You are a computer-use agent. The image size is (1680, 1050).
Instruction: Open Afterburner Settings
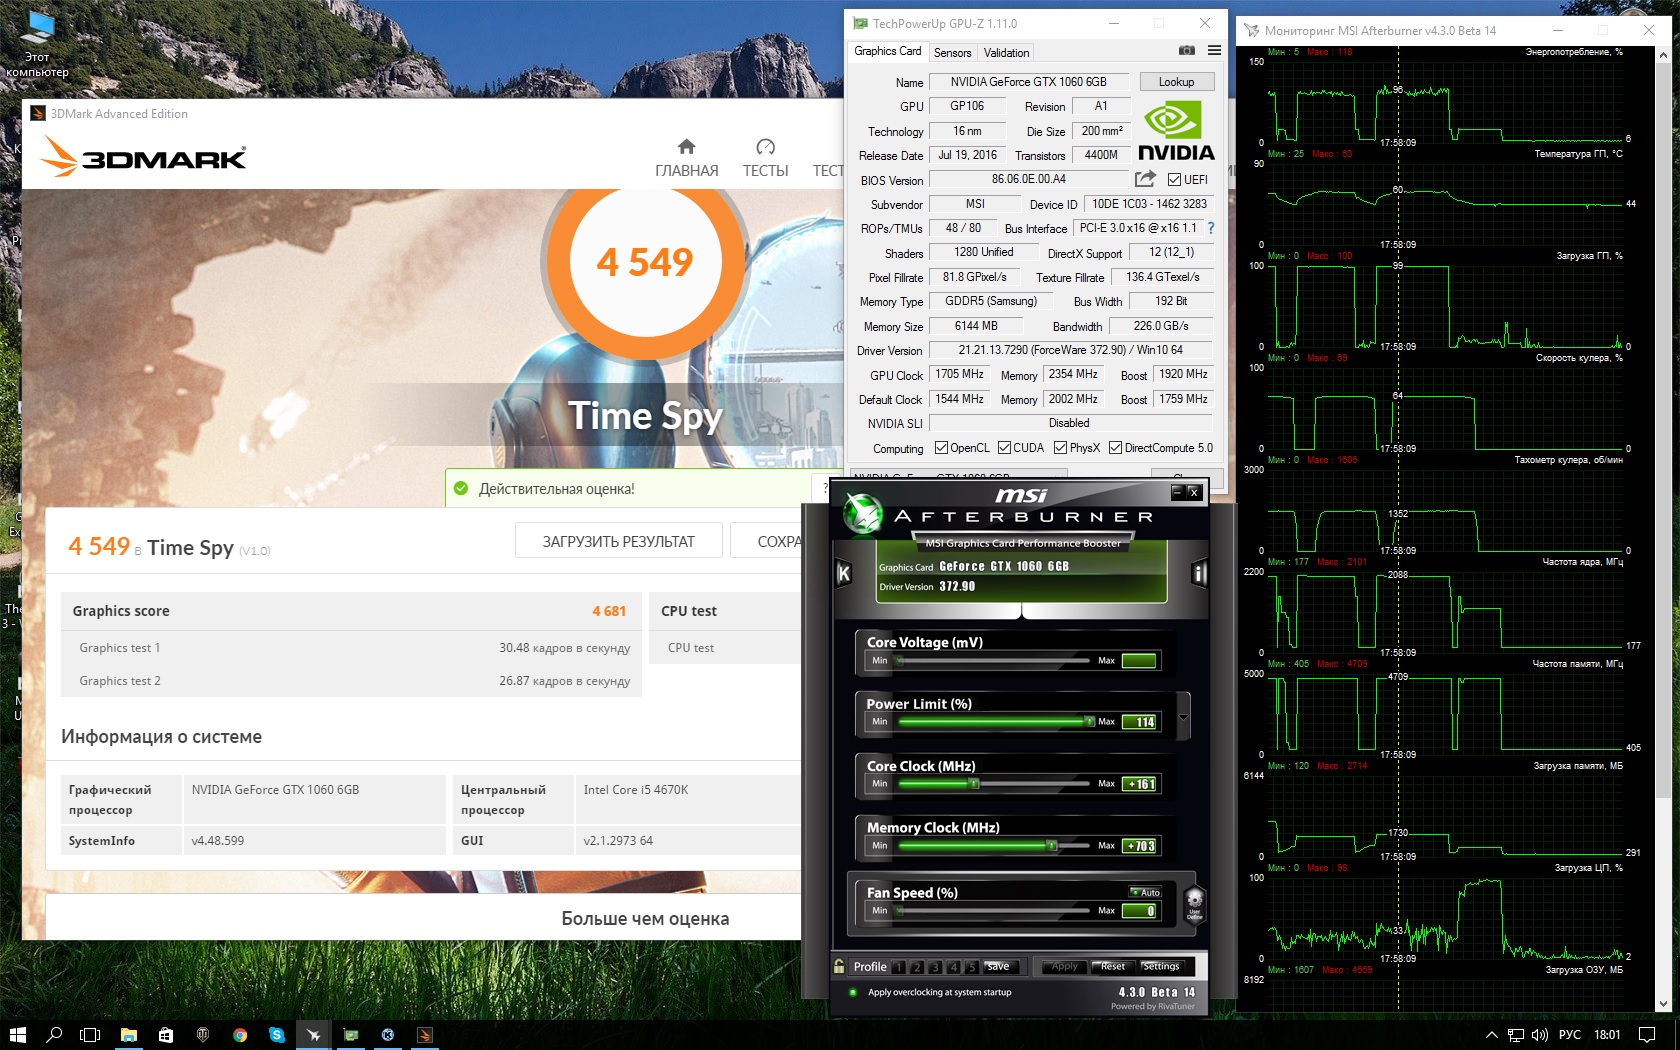(x=1161, y=967)
